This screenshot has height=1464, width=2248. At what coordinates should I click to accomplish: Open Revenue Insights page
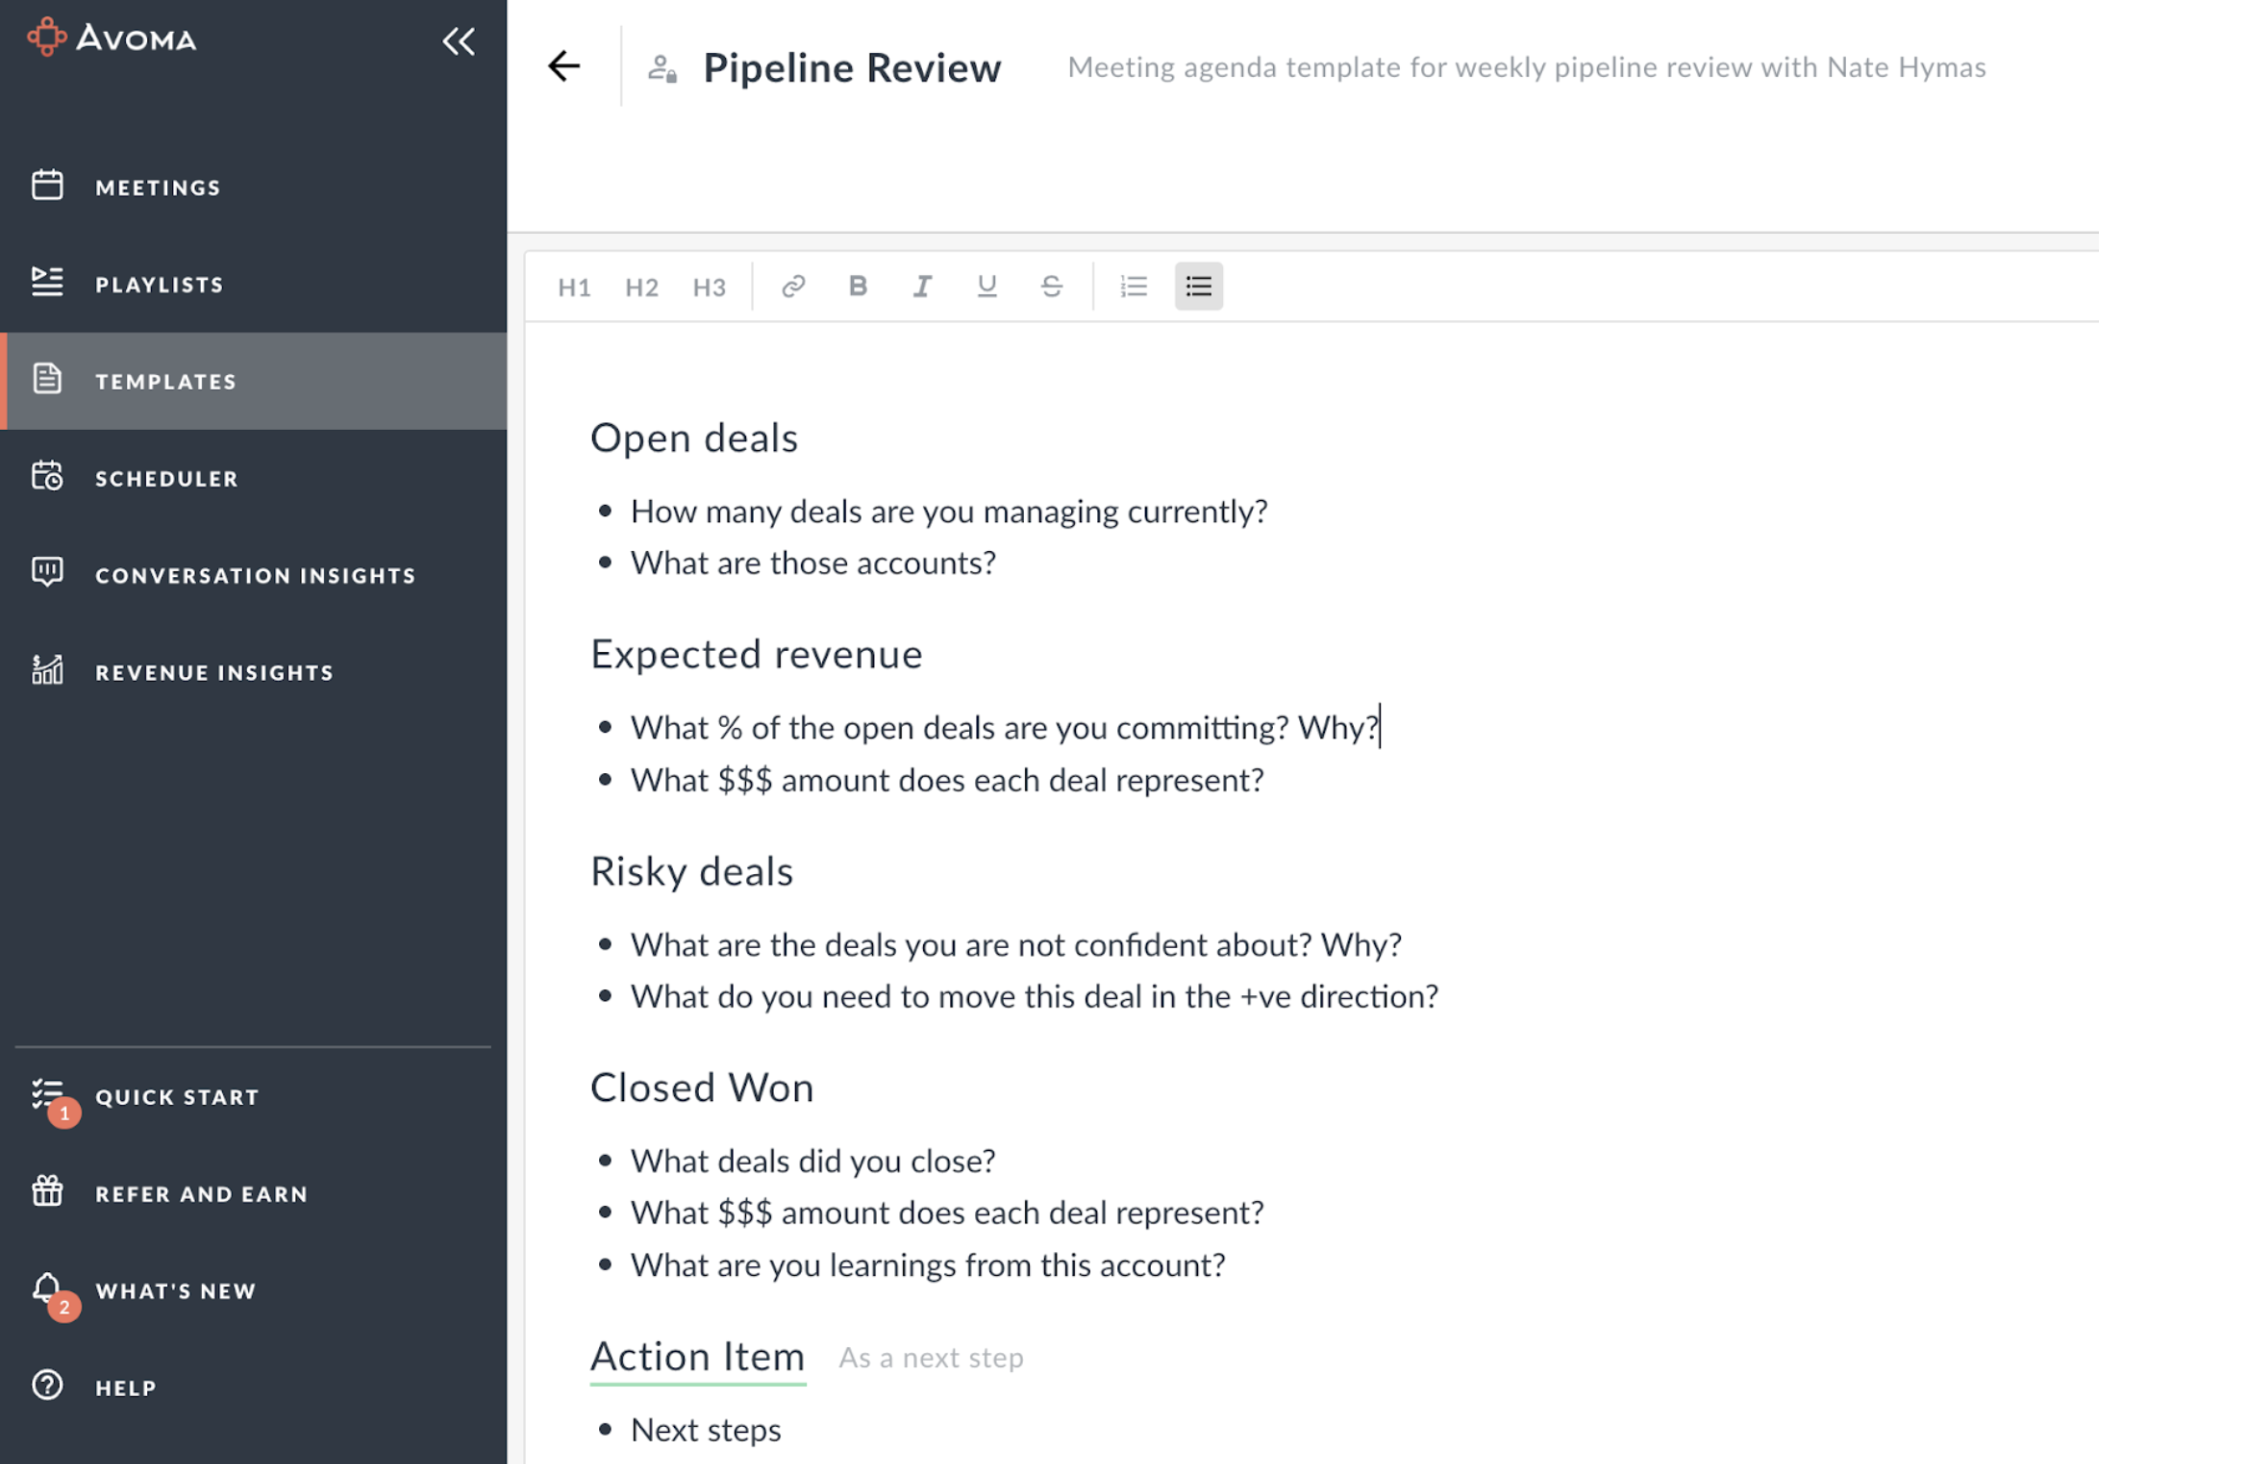(x=214, y=672)
